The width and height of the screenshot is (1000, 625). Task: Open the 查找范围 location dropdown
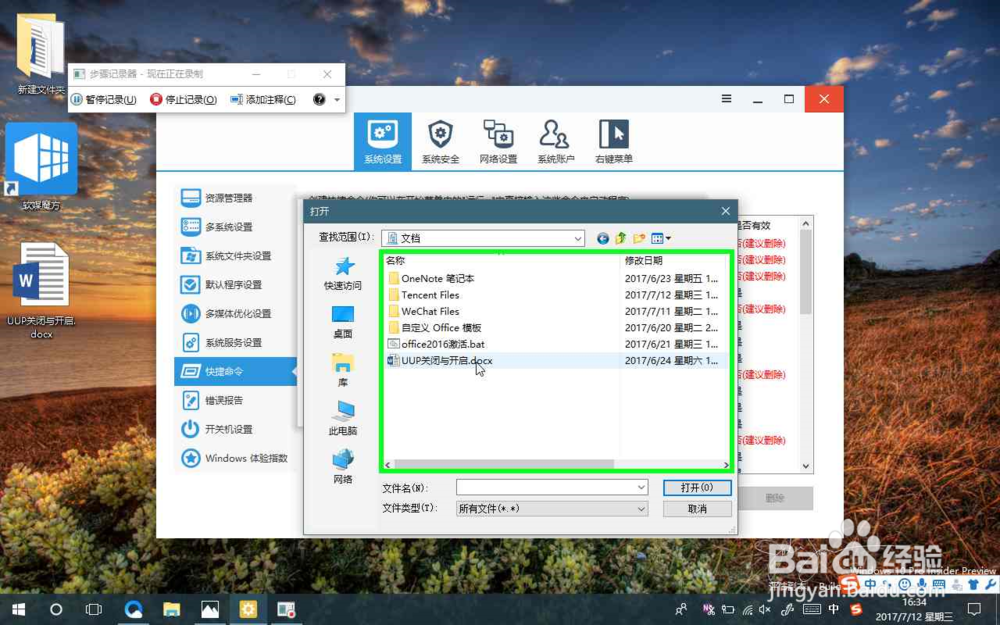point(578,238)
